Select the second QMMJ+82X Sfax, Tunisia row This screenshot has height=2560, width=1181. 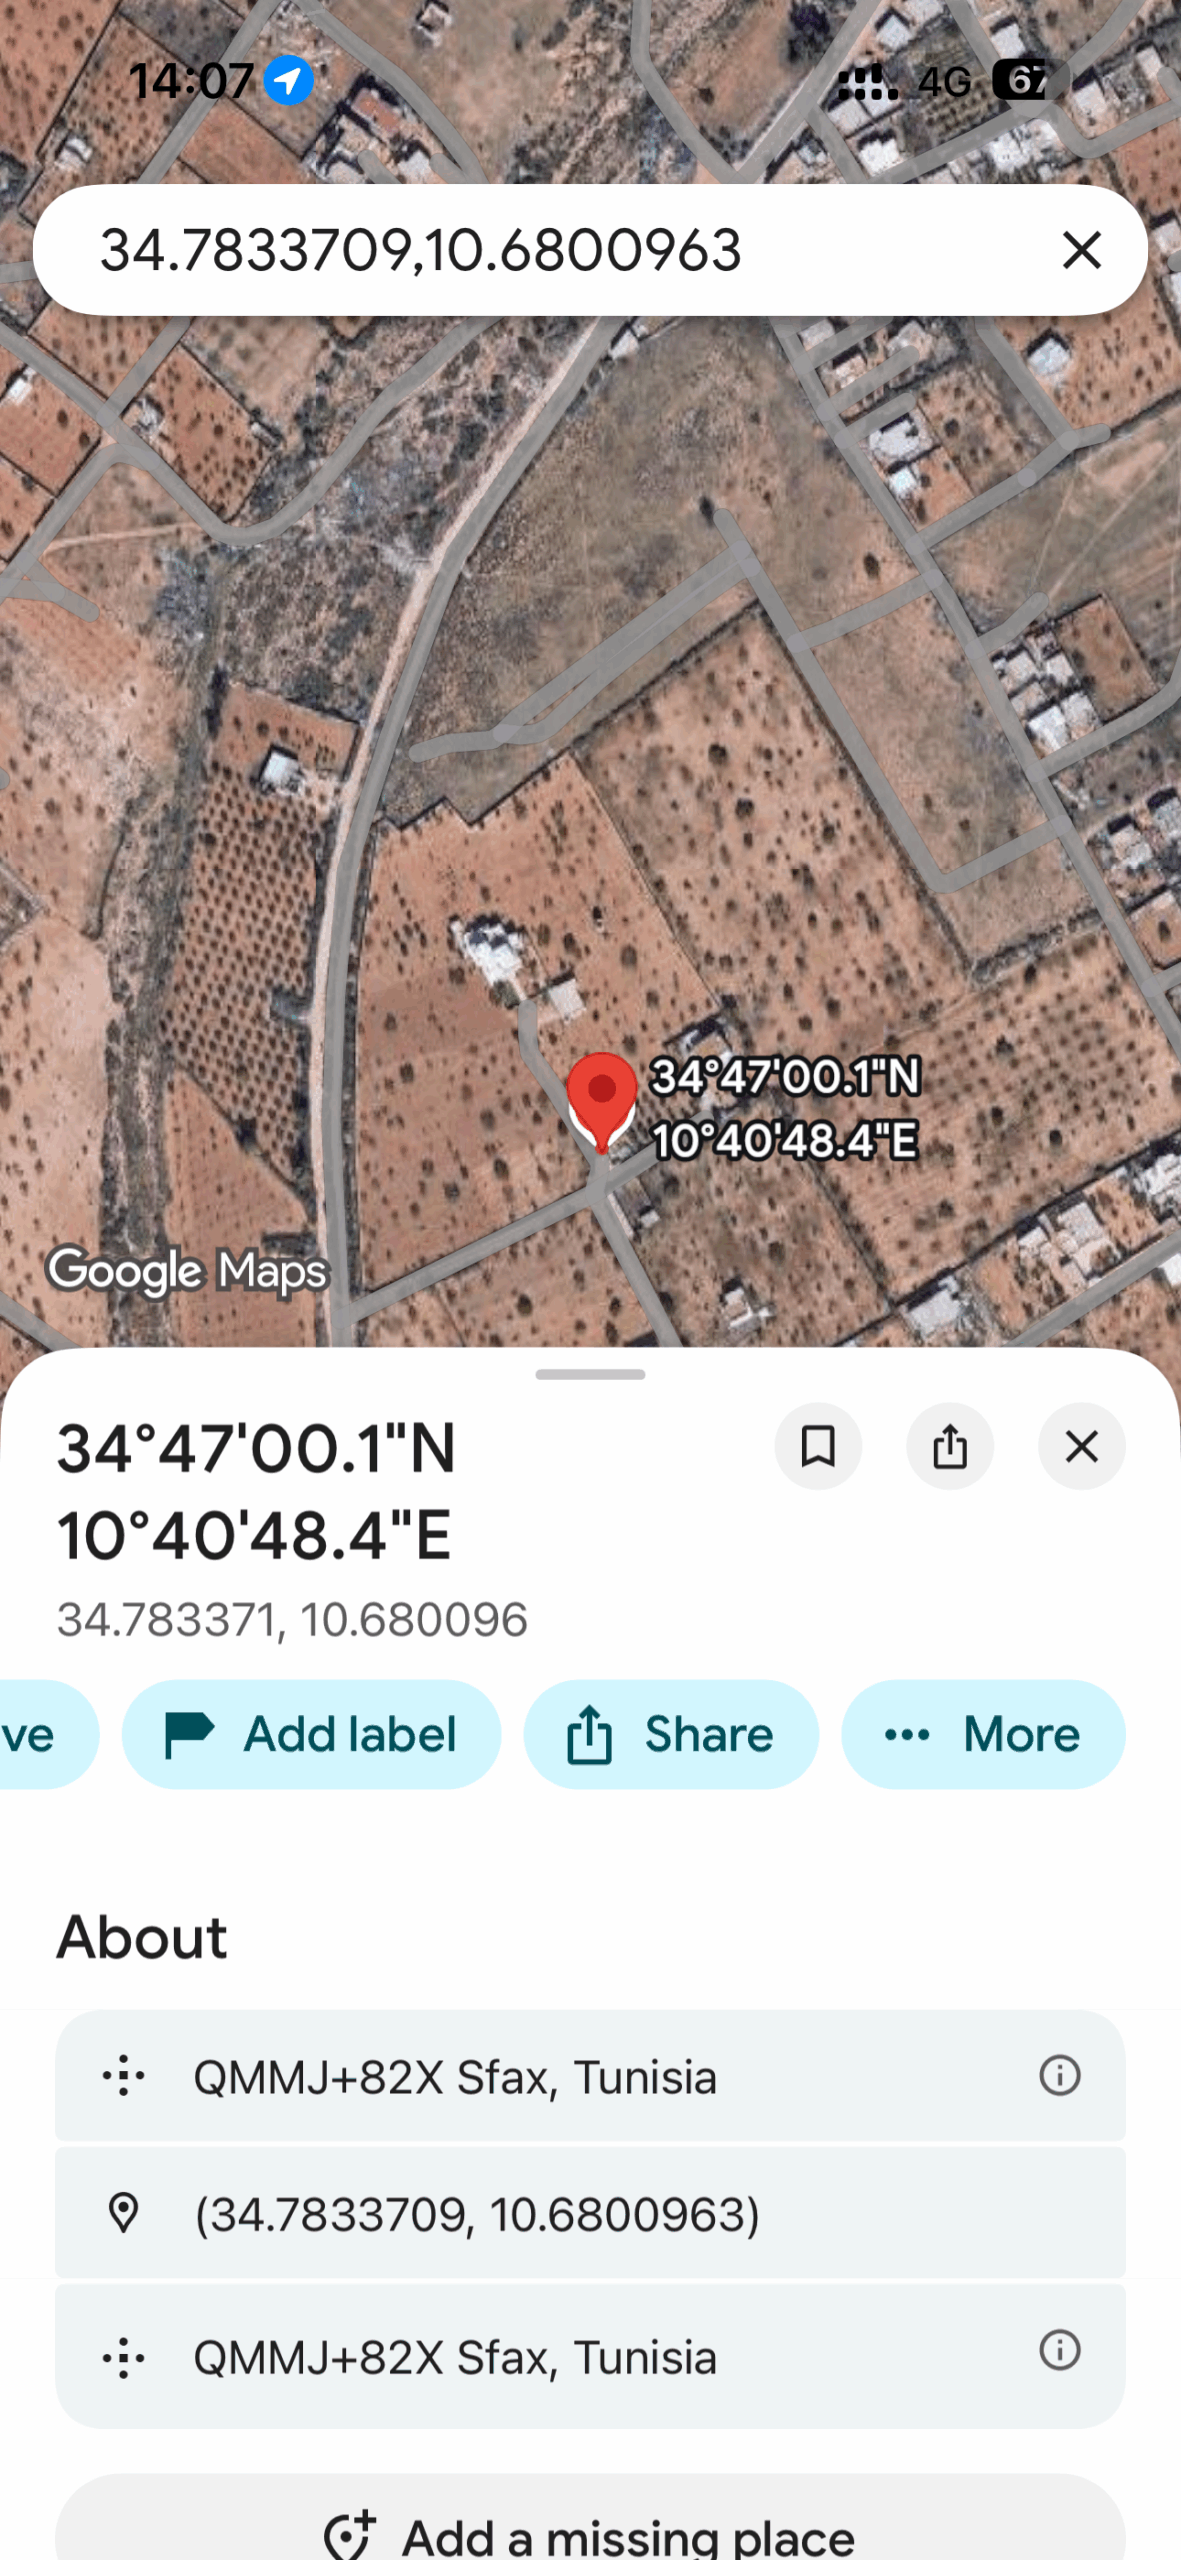tap(590, 2356)
